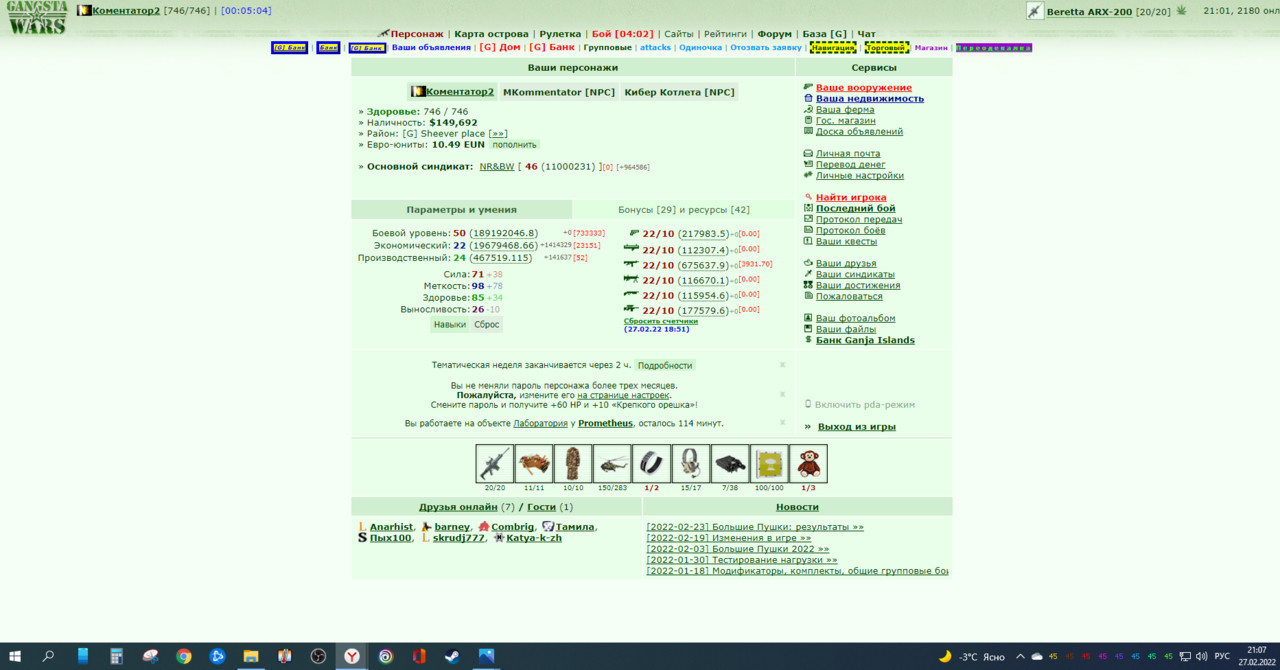1280x670 pixels.
Task: Open Чат menu item
Action: click(x=866, y=33)
